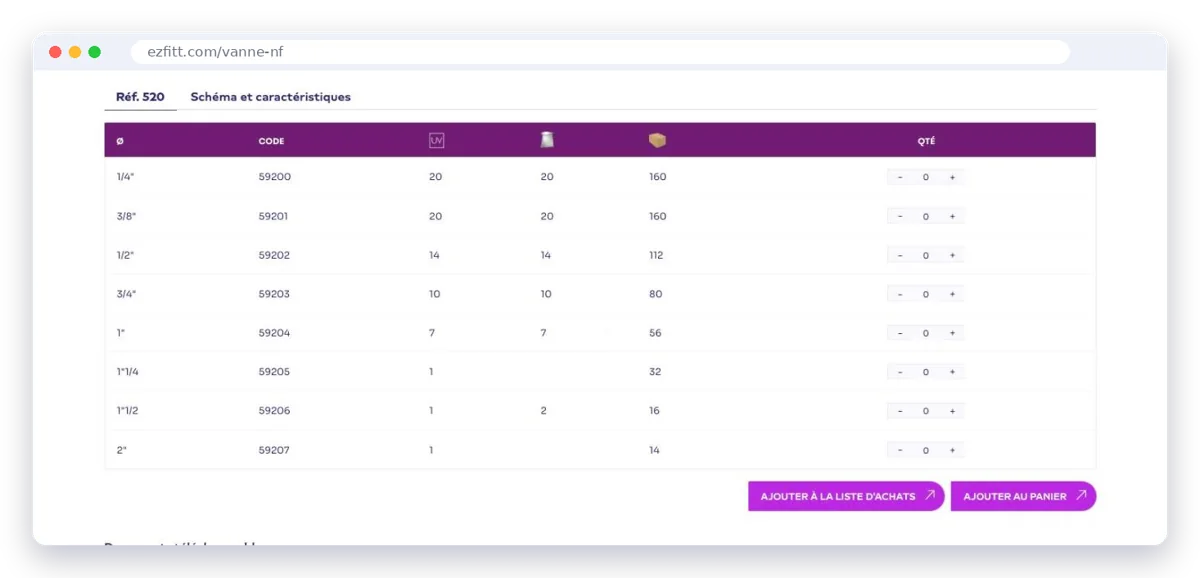Screen dimensions: 1200x578
Task: Click the 1/2" diameter cell
Action: (125, 255)
